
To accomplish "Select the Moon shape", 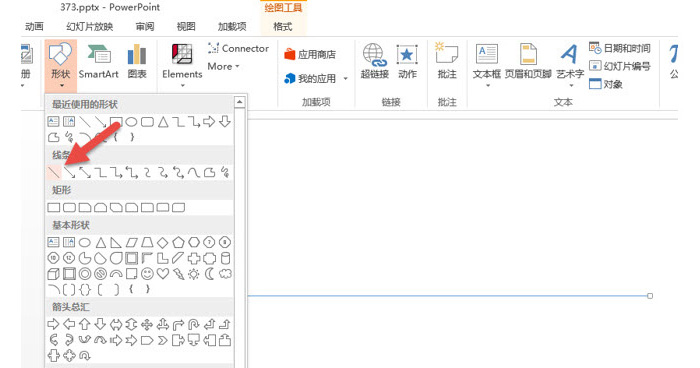I will click(x=209, y=274).
